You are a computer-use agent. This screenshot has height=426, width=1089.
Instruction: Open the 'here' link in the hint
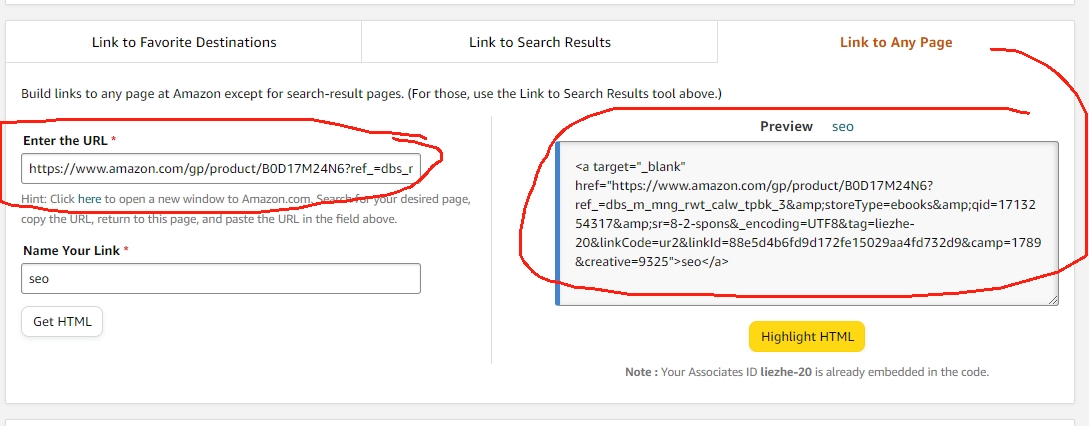pyautogui.click(x=90, y=199)
